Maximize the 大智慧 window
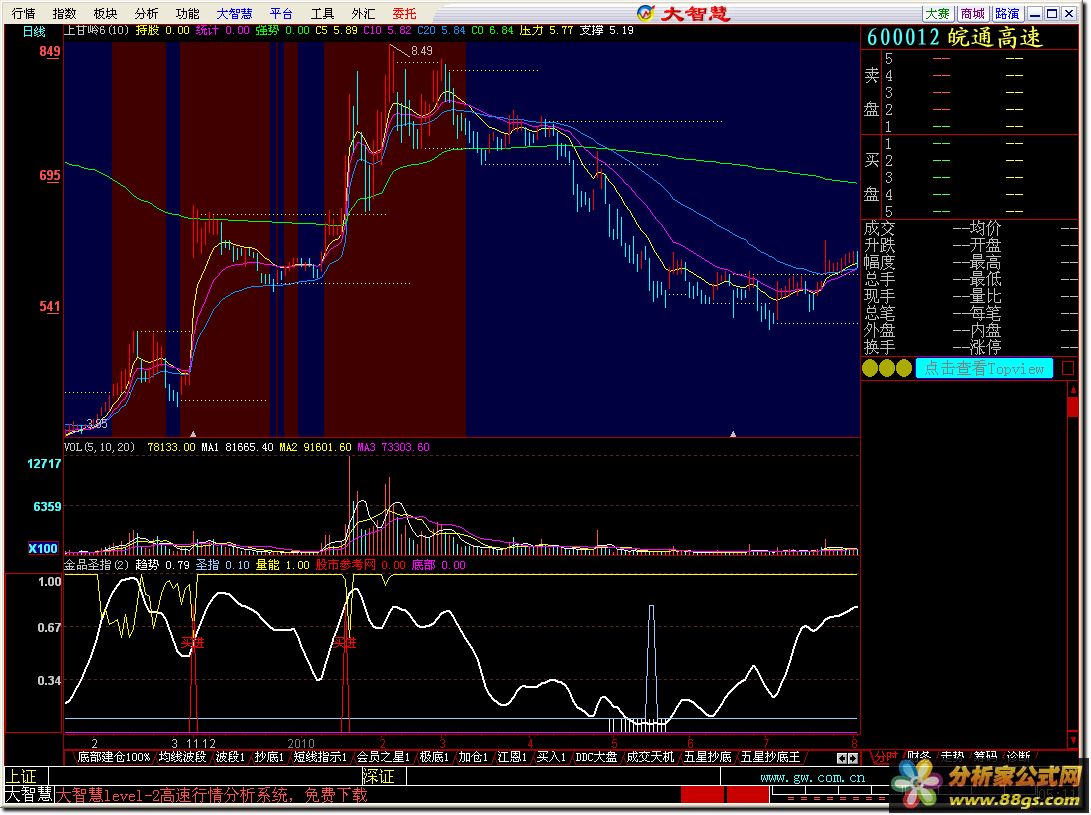Screen dimensions: 1091x815 (x=1052, y=14)
